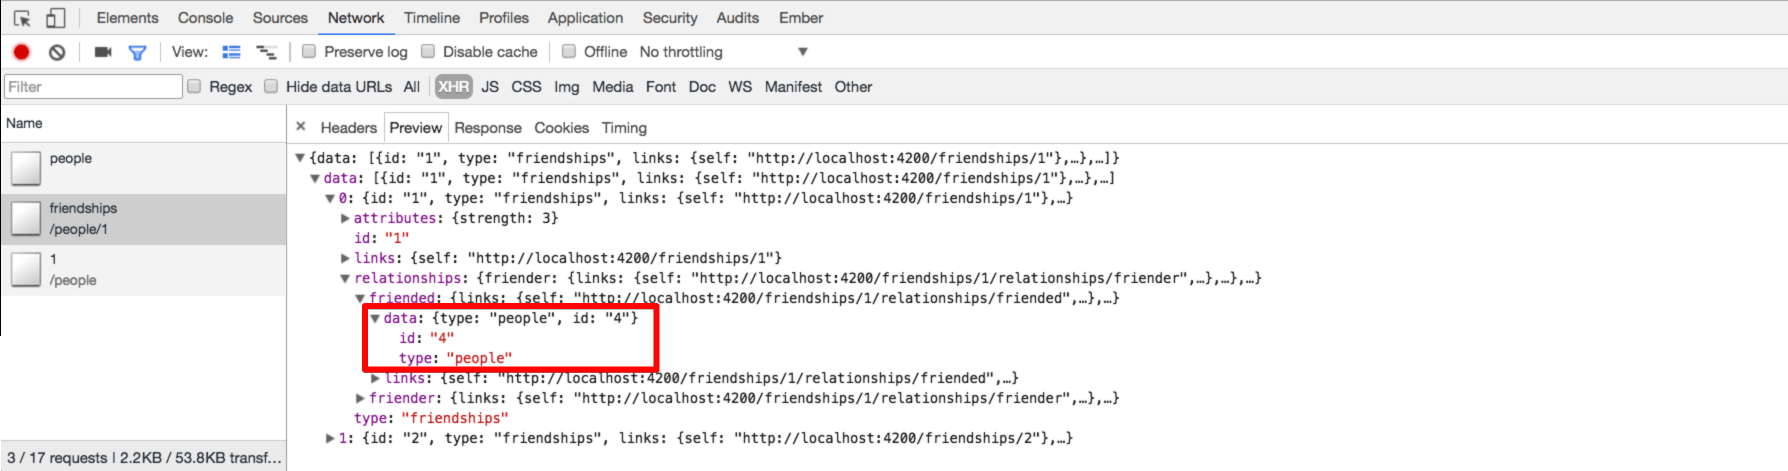Screen dimensions: 1788x471
Task: Click the Filter text input field
Action: 93,87
